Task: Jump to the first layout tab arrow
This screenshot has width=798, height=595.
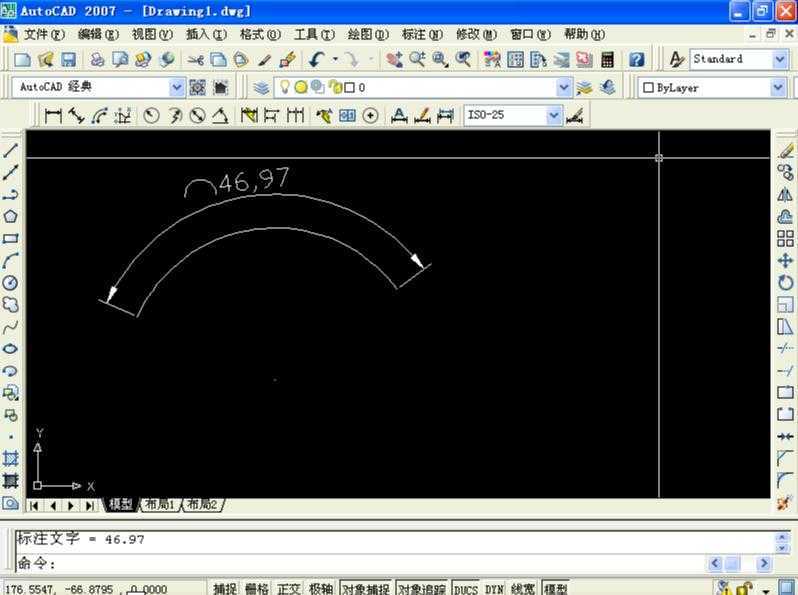Action: tap(34, 506)
